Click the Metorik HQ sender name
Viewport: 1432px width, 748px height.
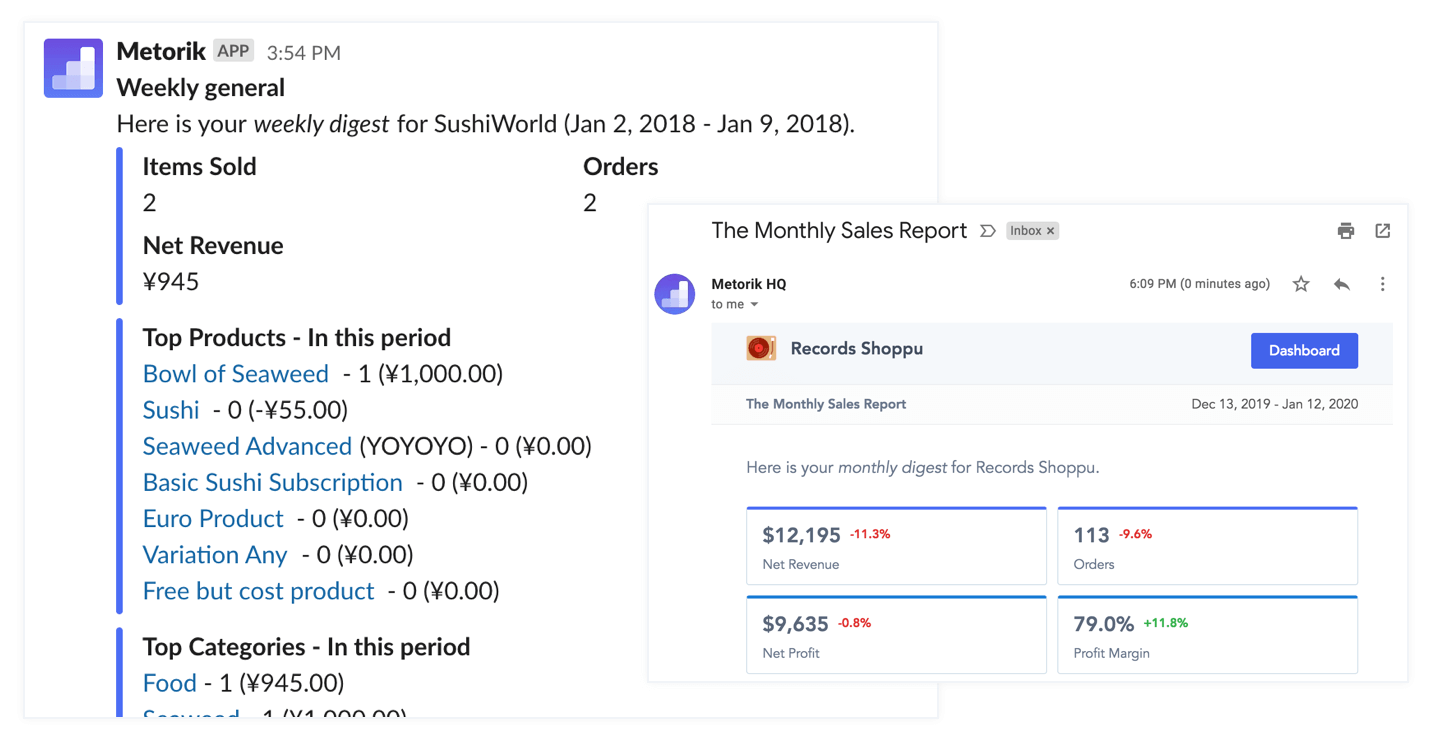click(x=749, y=284)
